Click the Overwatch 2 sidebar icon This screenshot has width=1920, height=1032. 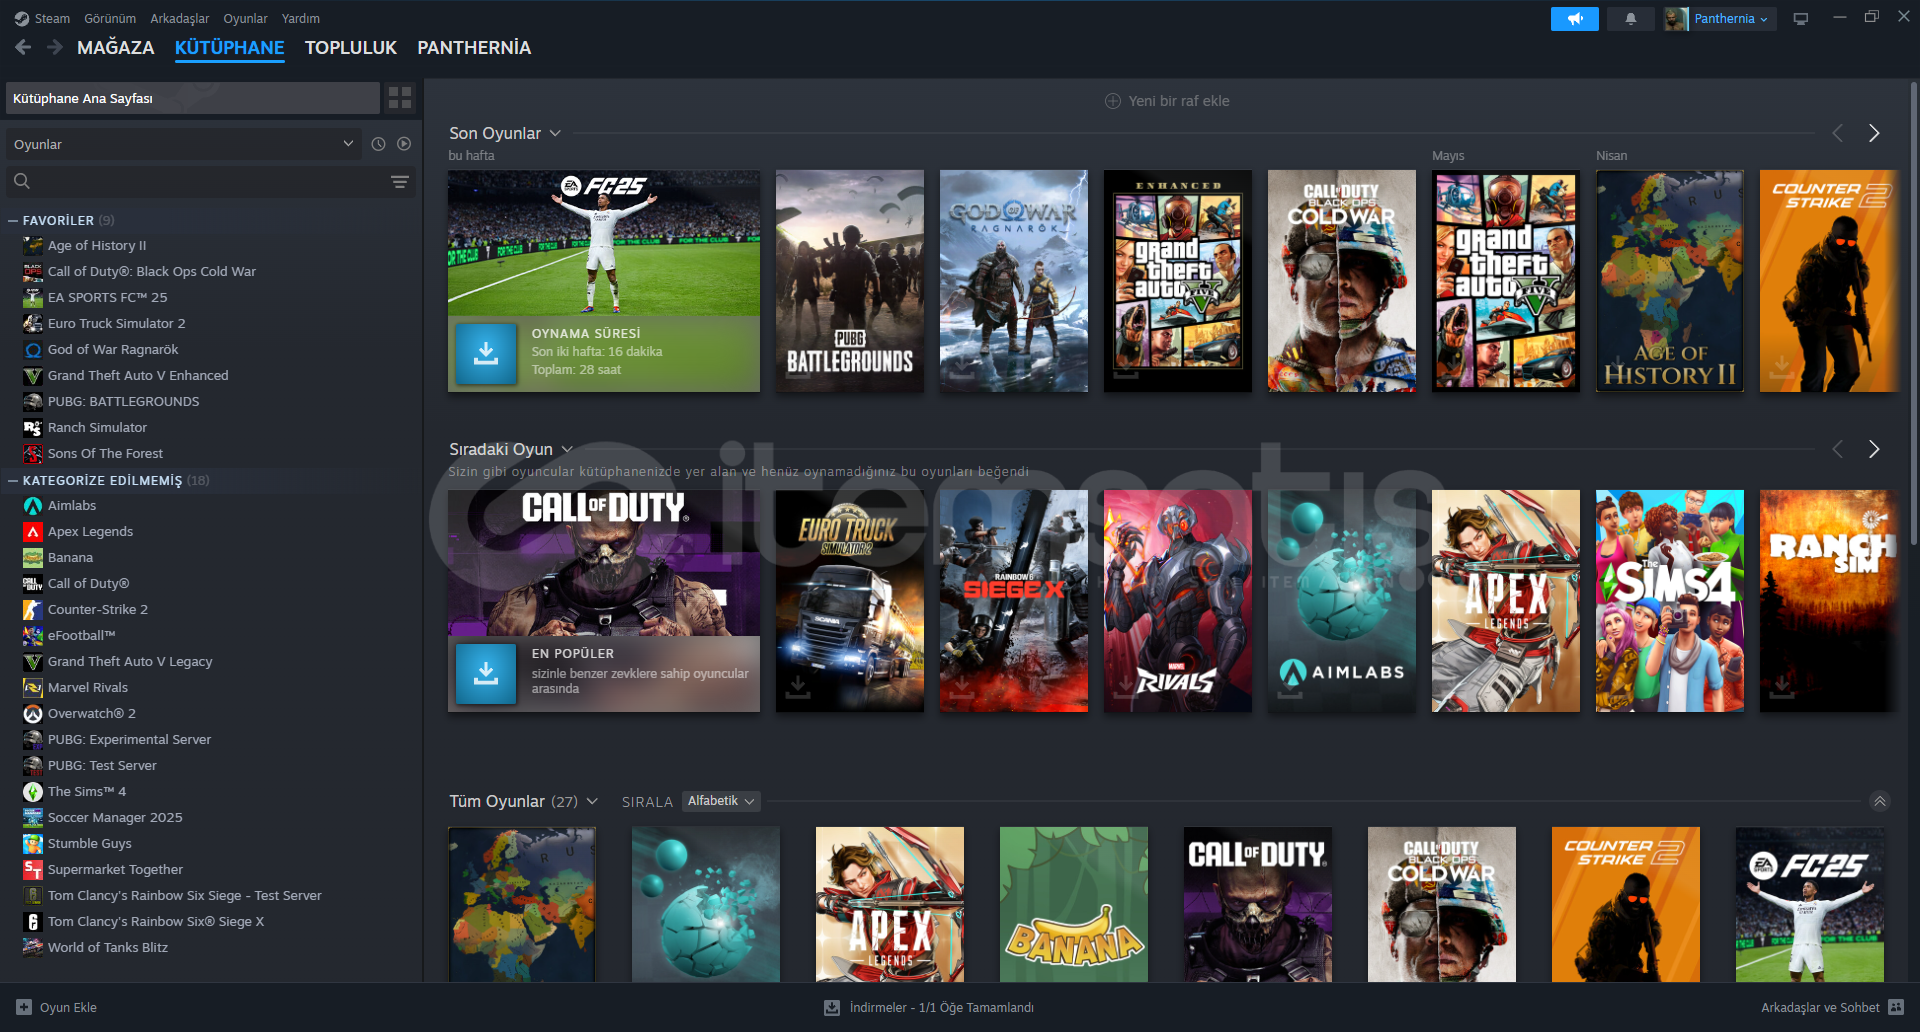pos(33,714)
